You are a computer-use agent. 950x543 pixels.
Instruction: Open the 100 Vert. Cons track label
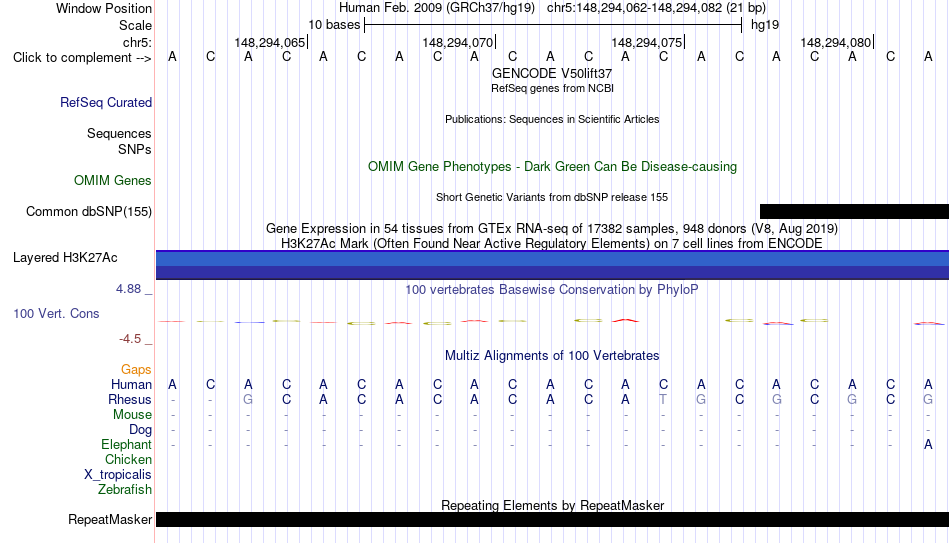pos(56,313)
